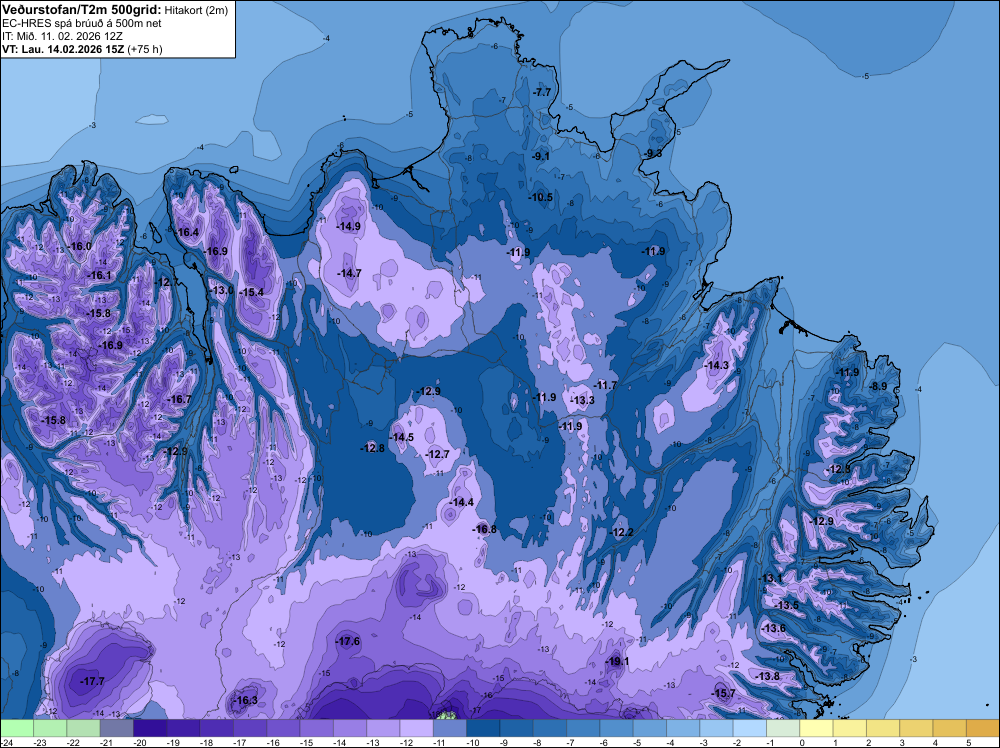
Task: Click the -16.3 temperature value label
Action: pyautogui.click(x=246, y=700)
